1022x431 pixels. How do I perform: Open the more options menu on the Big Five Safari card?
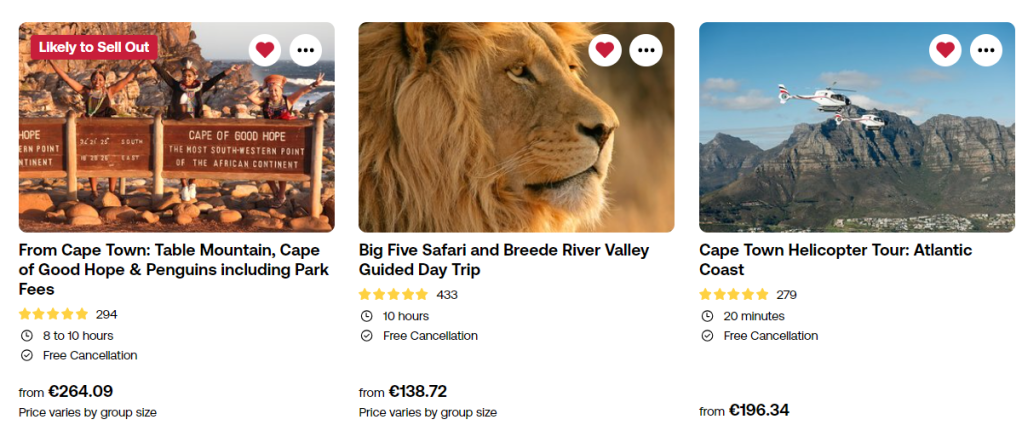click(646, 49)
